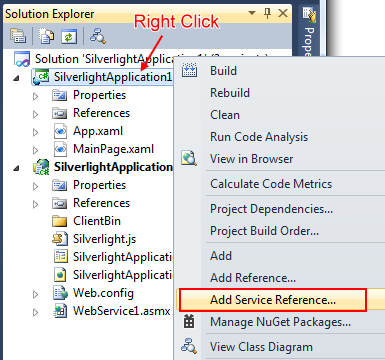The height and width of the screenshot is (360, 385).
Task: Collapse the SilverlightApplication1 project node
Action: (x=16, y=78)
